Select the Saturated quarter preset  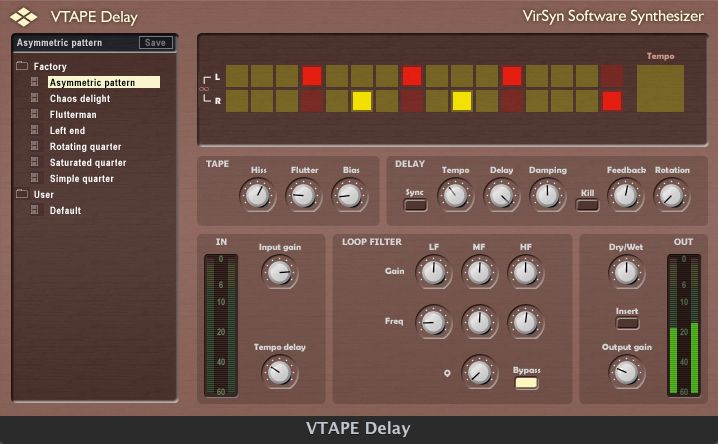click(88, 162)
